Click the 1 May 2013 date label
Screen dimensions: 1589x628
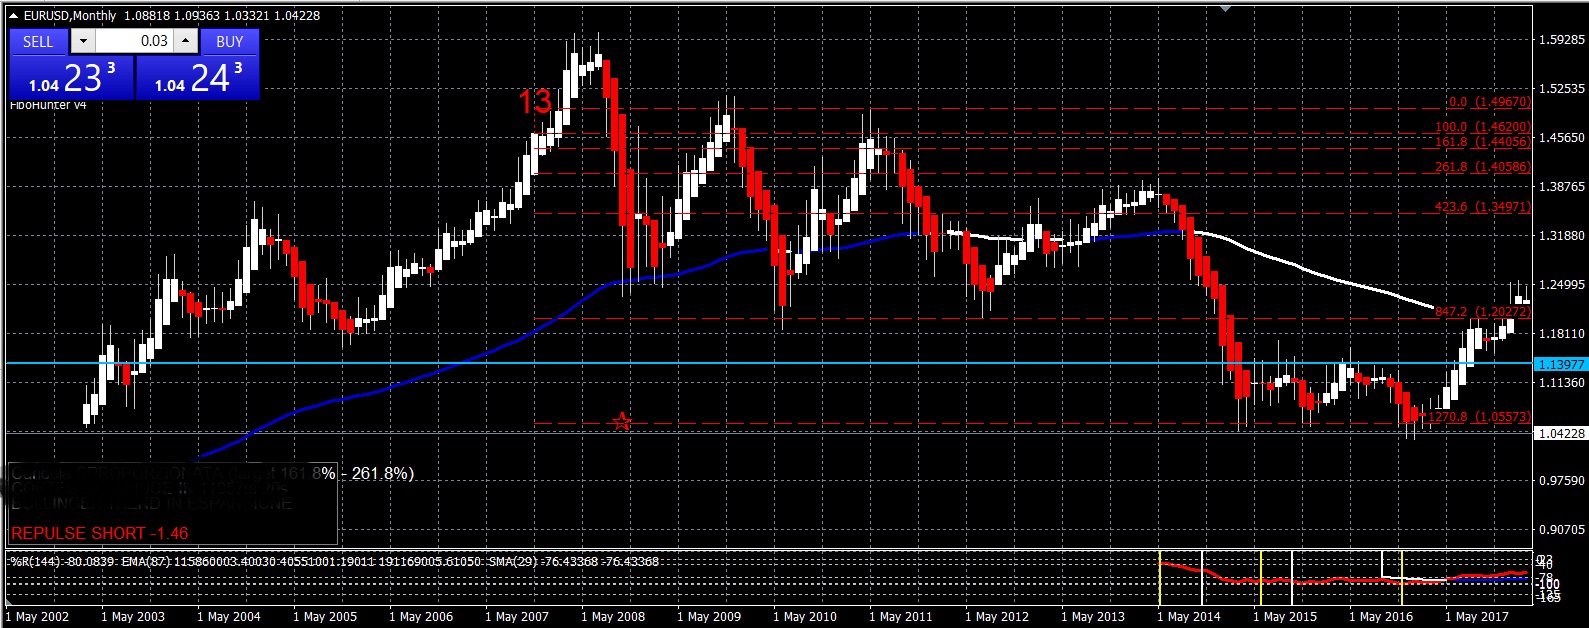point(1093,617)
